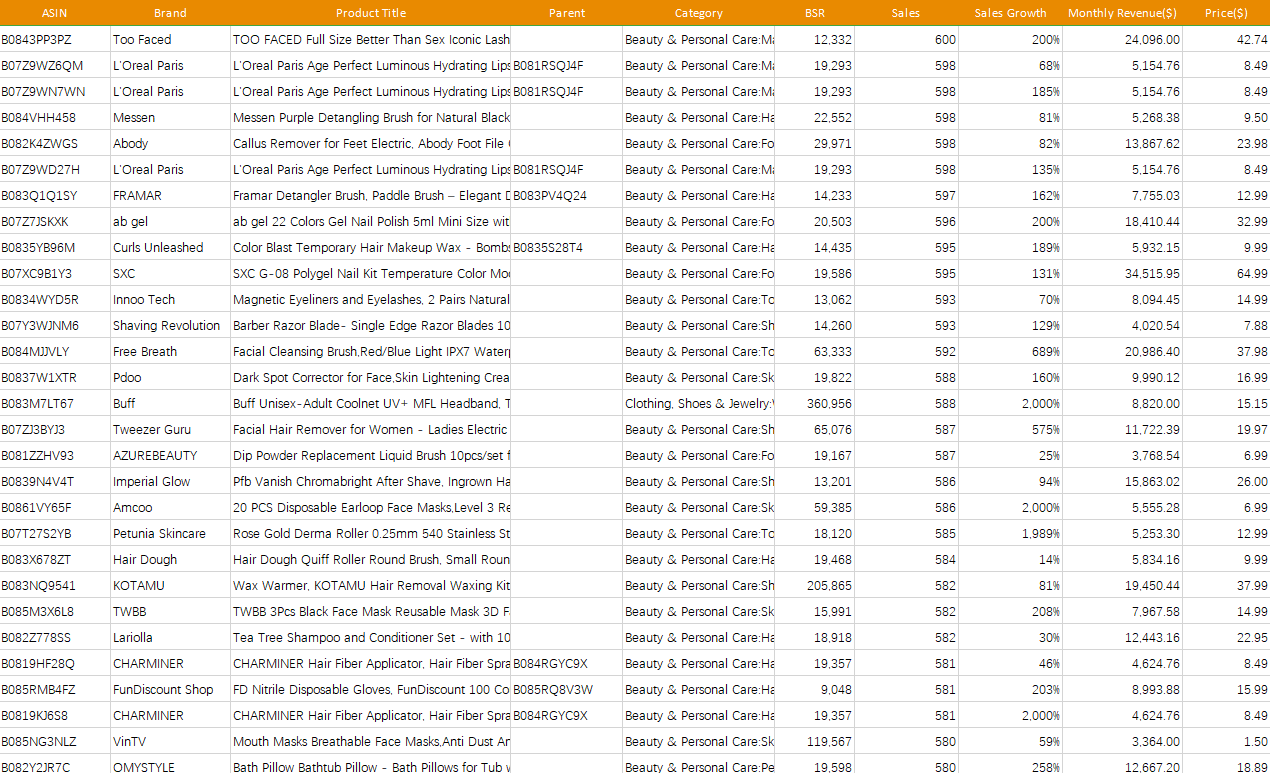
Task: Click the Category column header
Action: pyautogui.click(x=699, y=13)
